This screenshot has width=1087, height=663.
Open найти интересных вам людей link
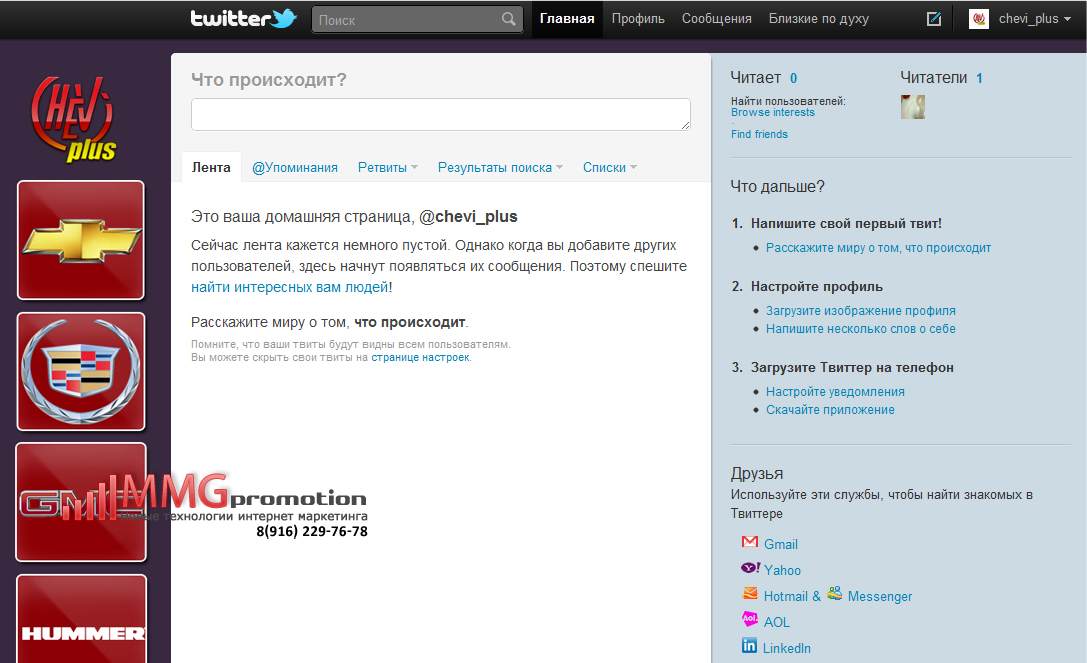[x=290, y=287]
